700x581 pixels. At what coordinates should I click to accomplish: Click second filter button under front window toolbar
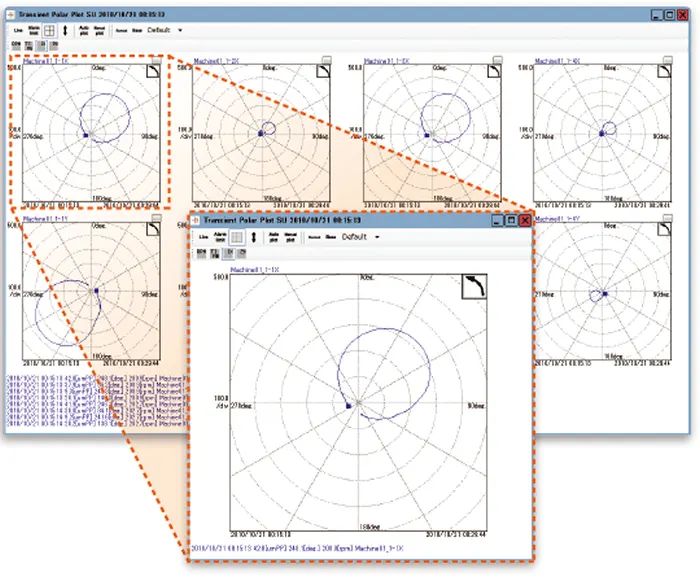point(215,253)
